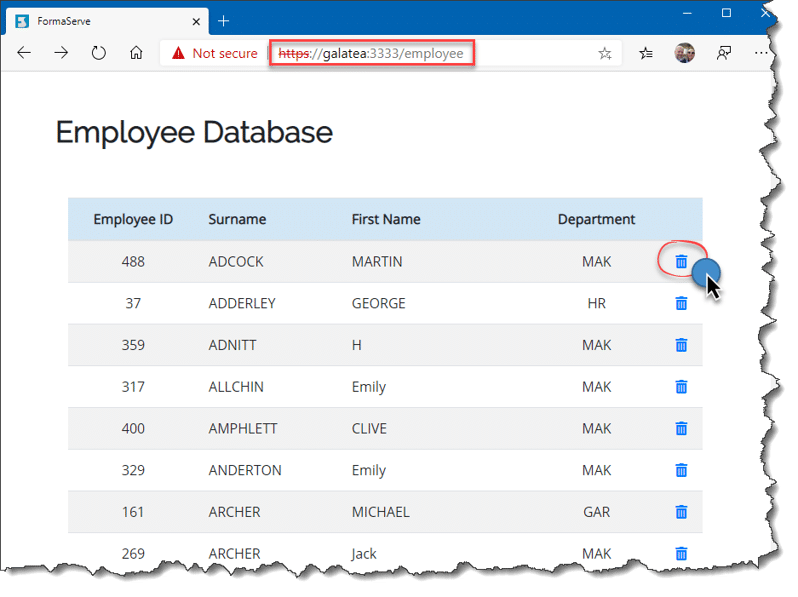
Task: Open the favorites list button
Action: (x=646, y=54)
